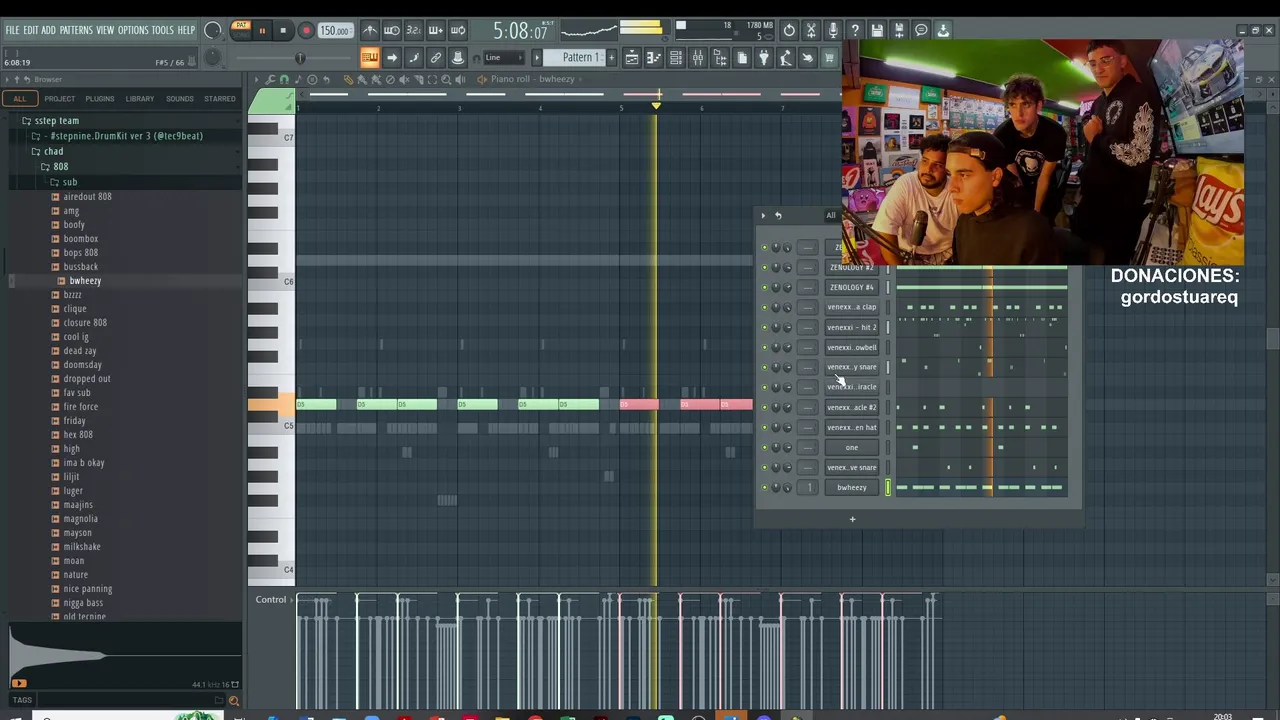Add a channel with the plus button
The image size is (1280, 720).
pyautogui.click(x=852, y=519)
